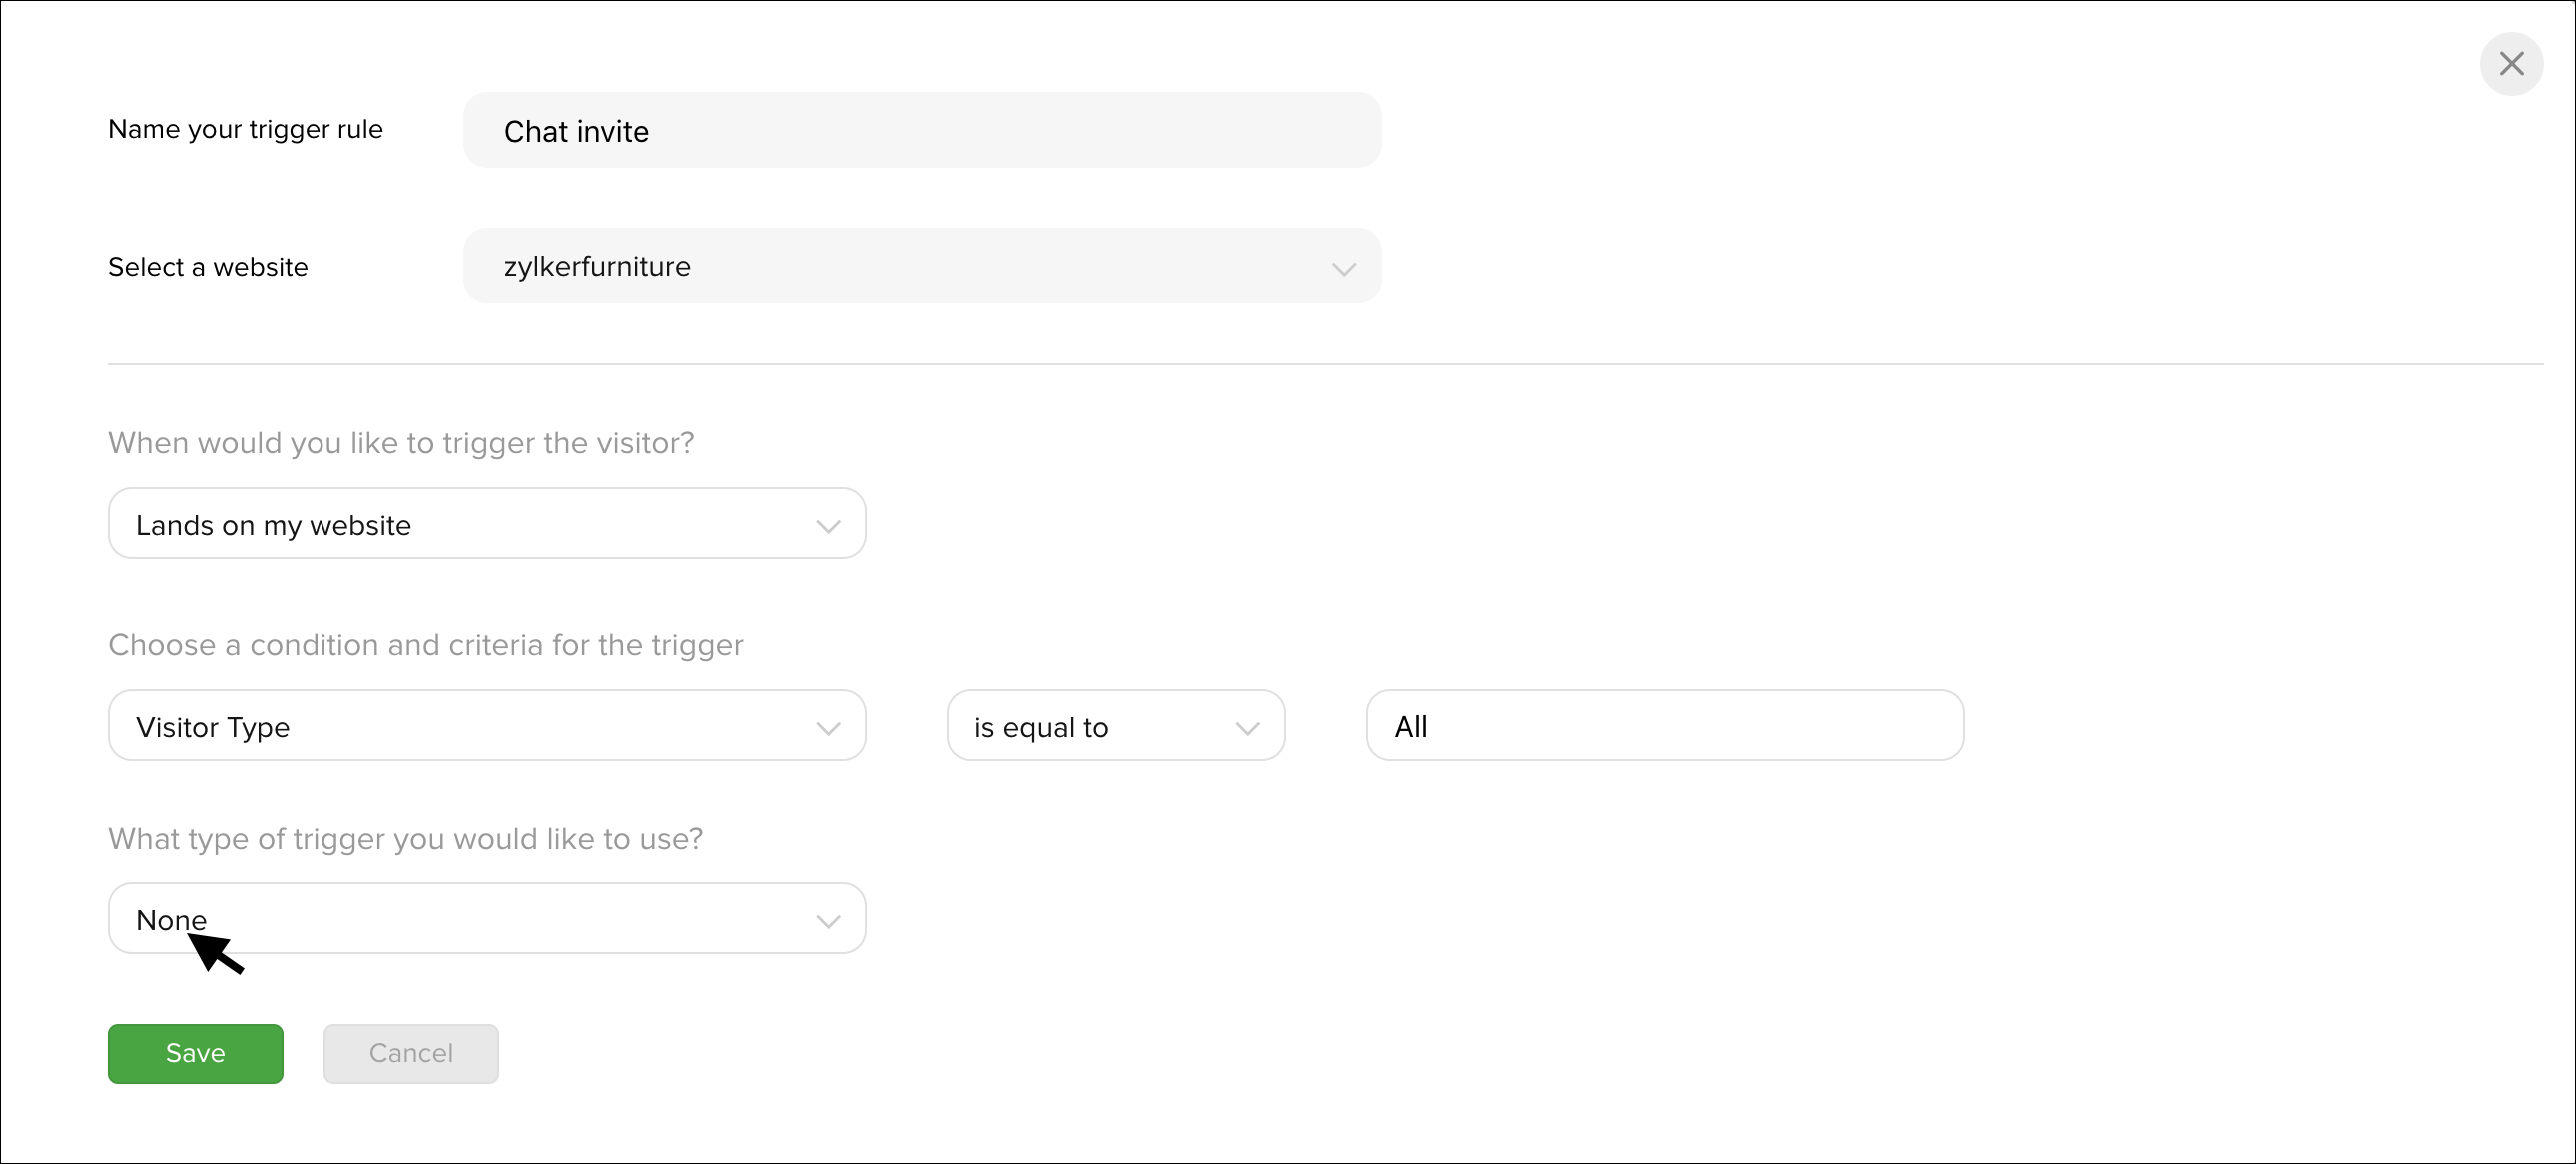Click the chevron next to is equal to
The image size is (2576, 1164).
(1247, 728)
